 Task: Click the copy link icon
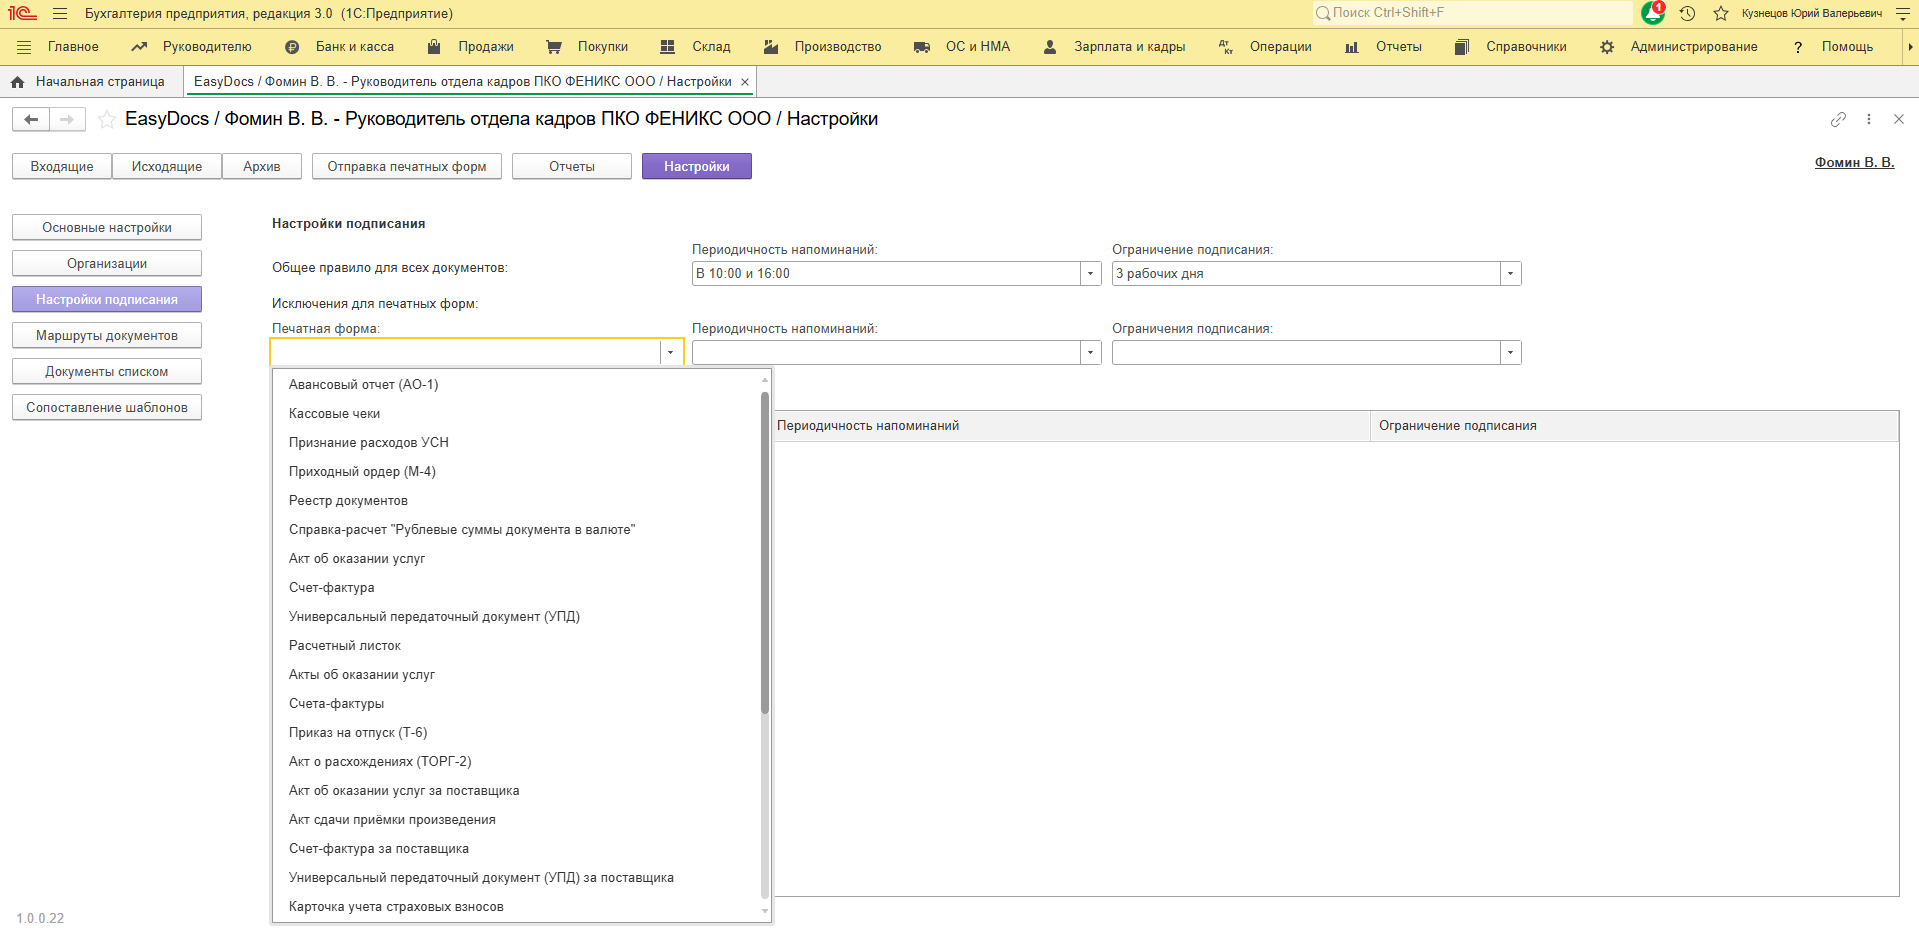[x=1838, y=119]
